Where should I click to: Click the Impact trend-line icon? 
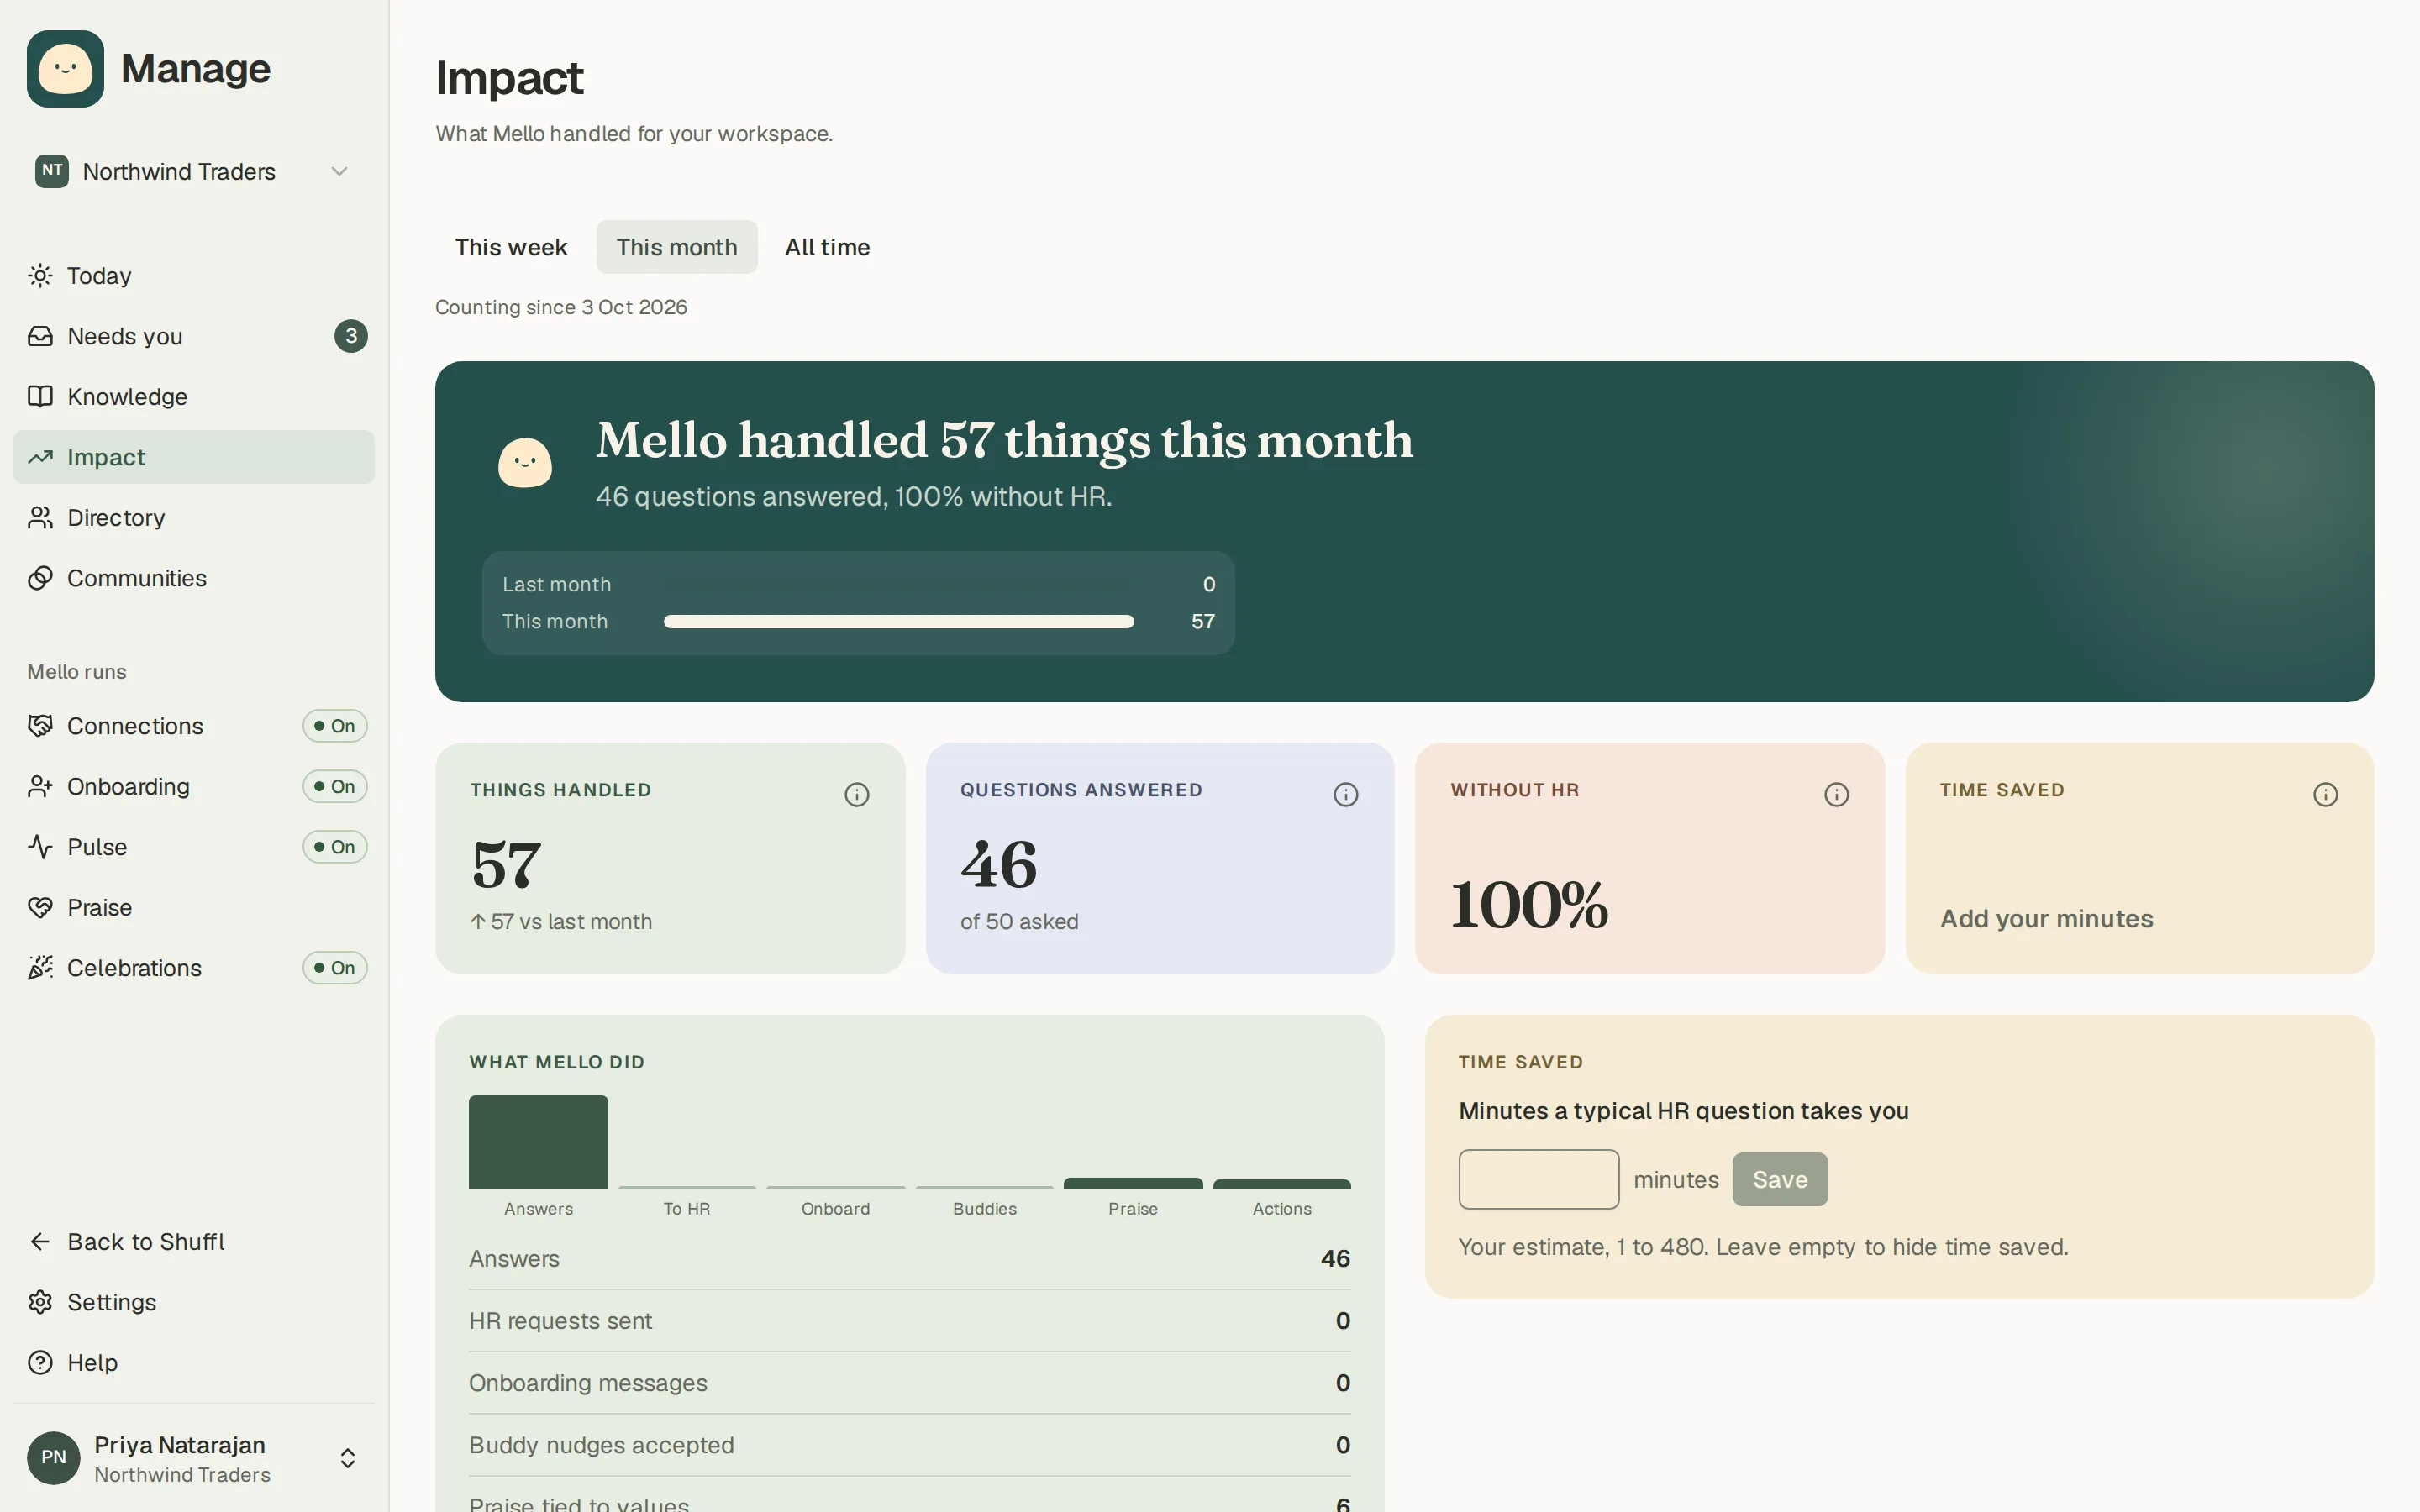pos(40,457)
